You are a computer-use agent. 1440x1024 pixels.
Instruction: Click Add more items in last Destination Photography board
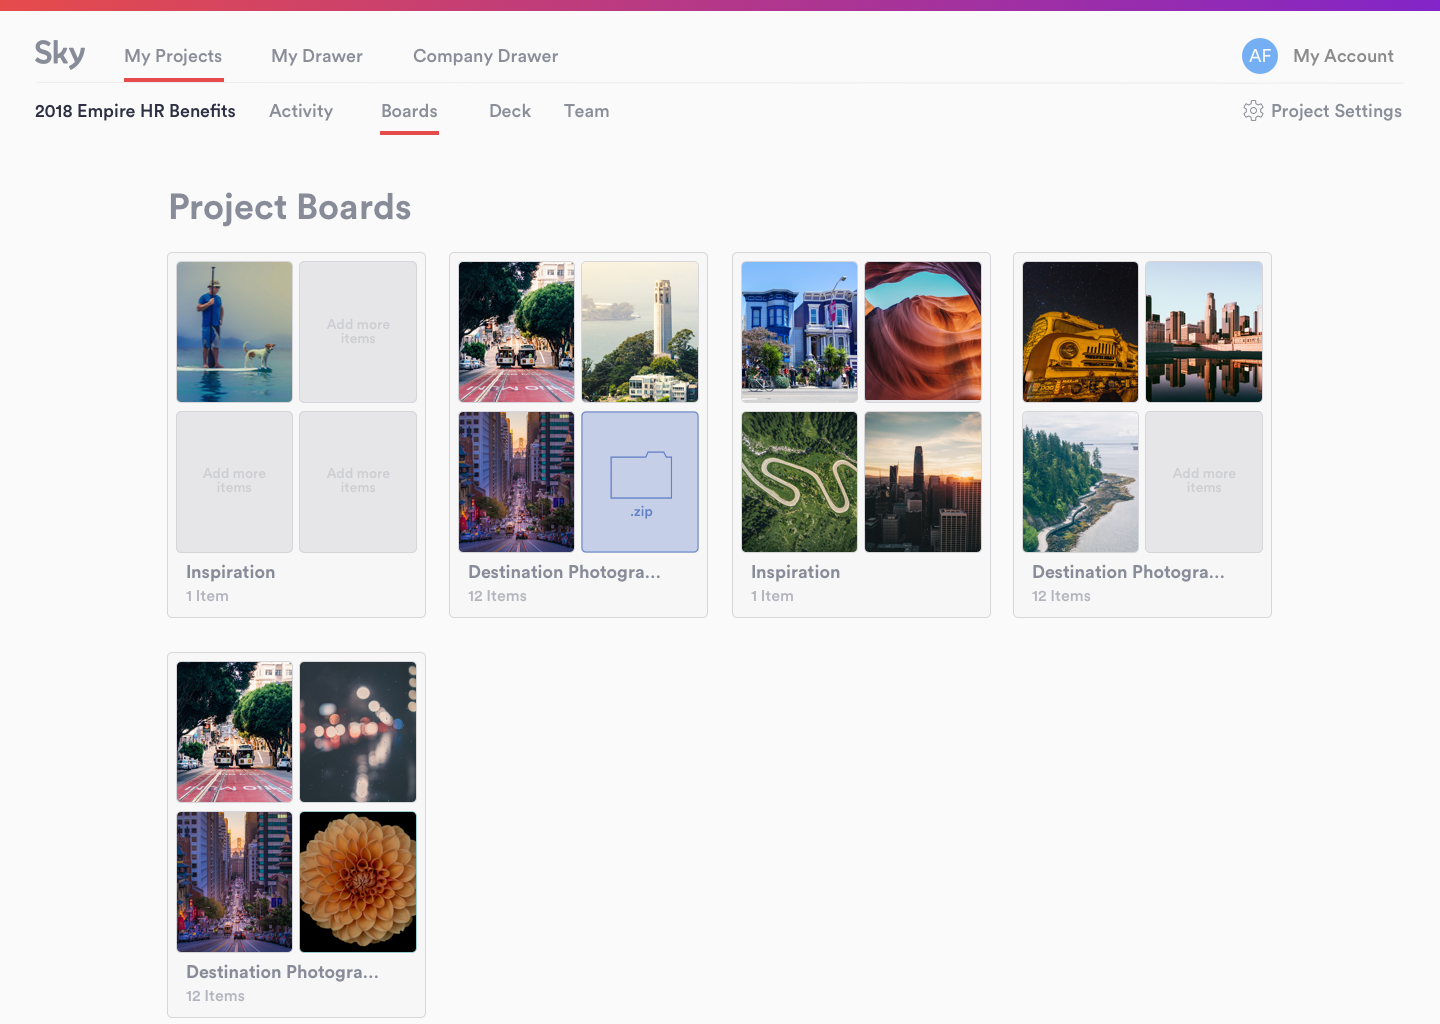click(1203, 482)
